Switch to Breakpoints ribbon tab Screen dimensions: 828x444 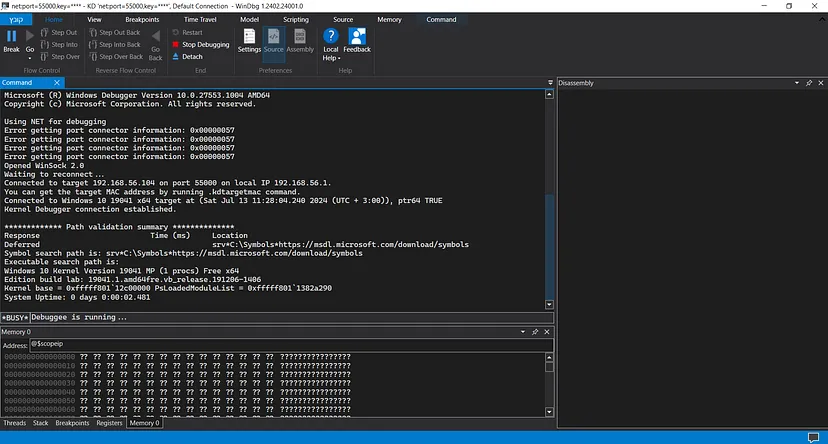click(142, 20)
